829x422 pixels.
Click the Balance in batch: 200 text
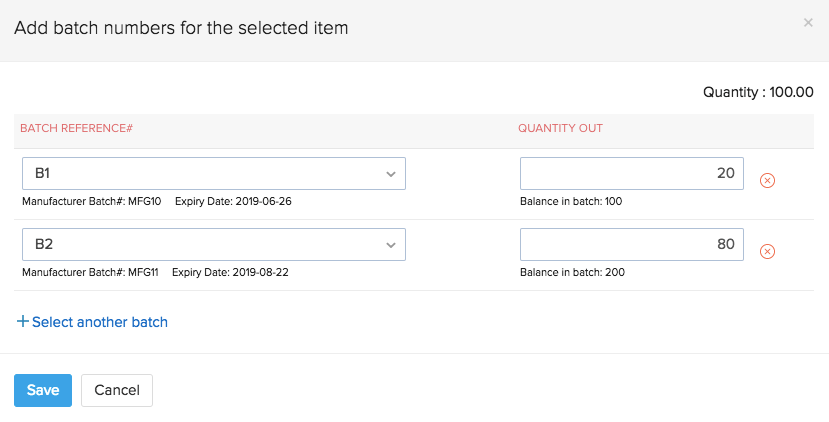[572, 272]
